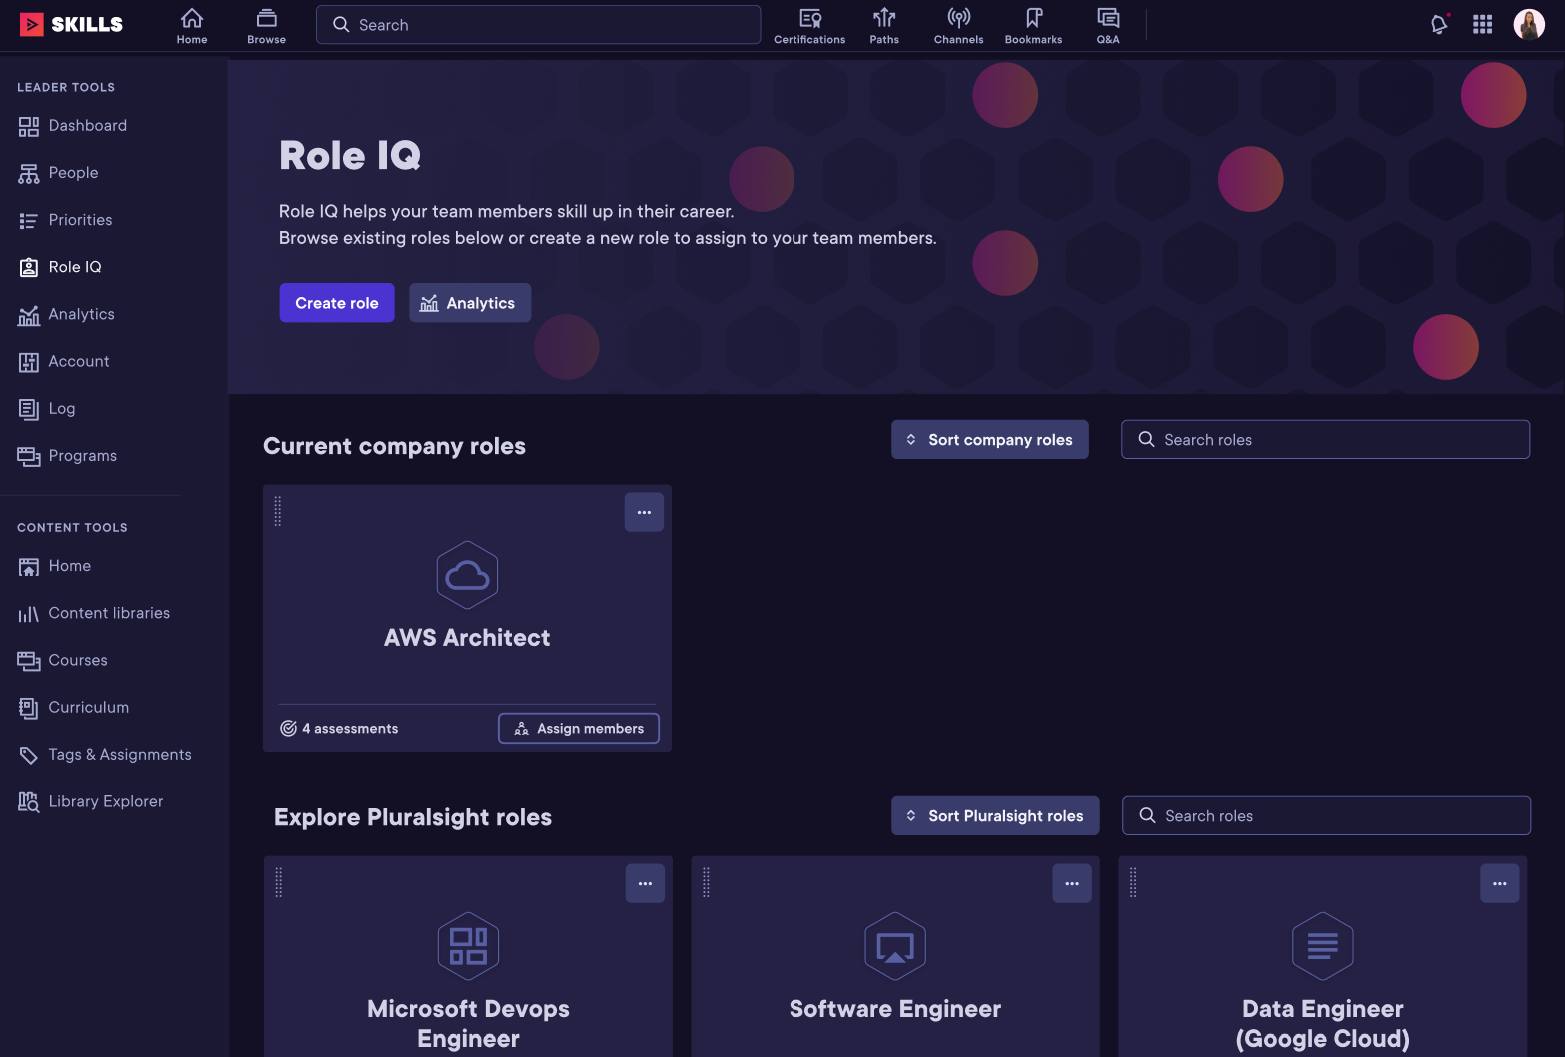Open the AWS Architect role title
The height and width of the screenshot is (1057, 1565).
click(x=467, y=638)
